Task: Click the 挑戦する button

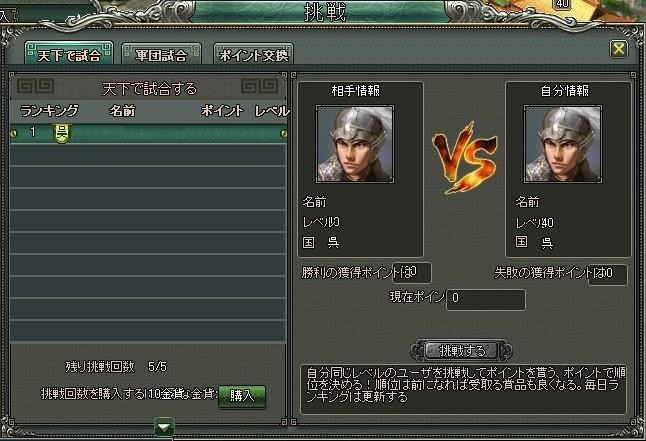Action: (x=461, y=351)
